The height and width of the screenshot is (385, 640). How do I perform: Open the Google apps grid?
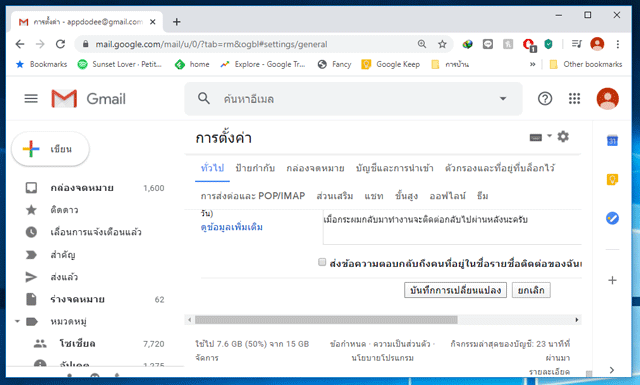coord(574,98)
